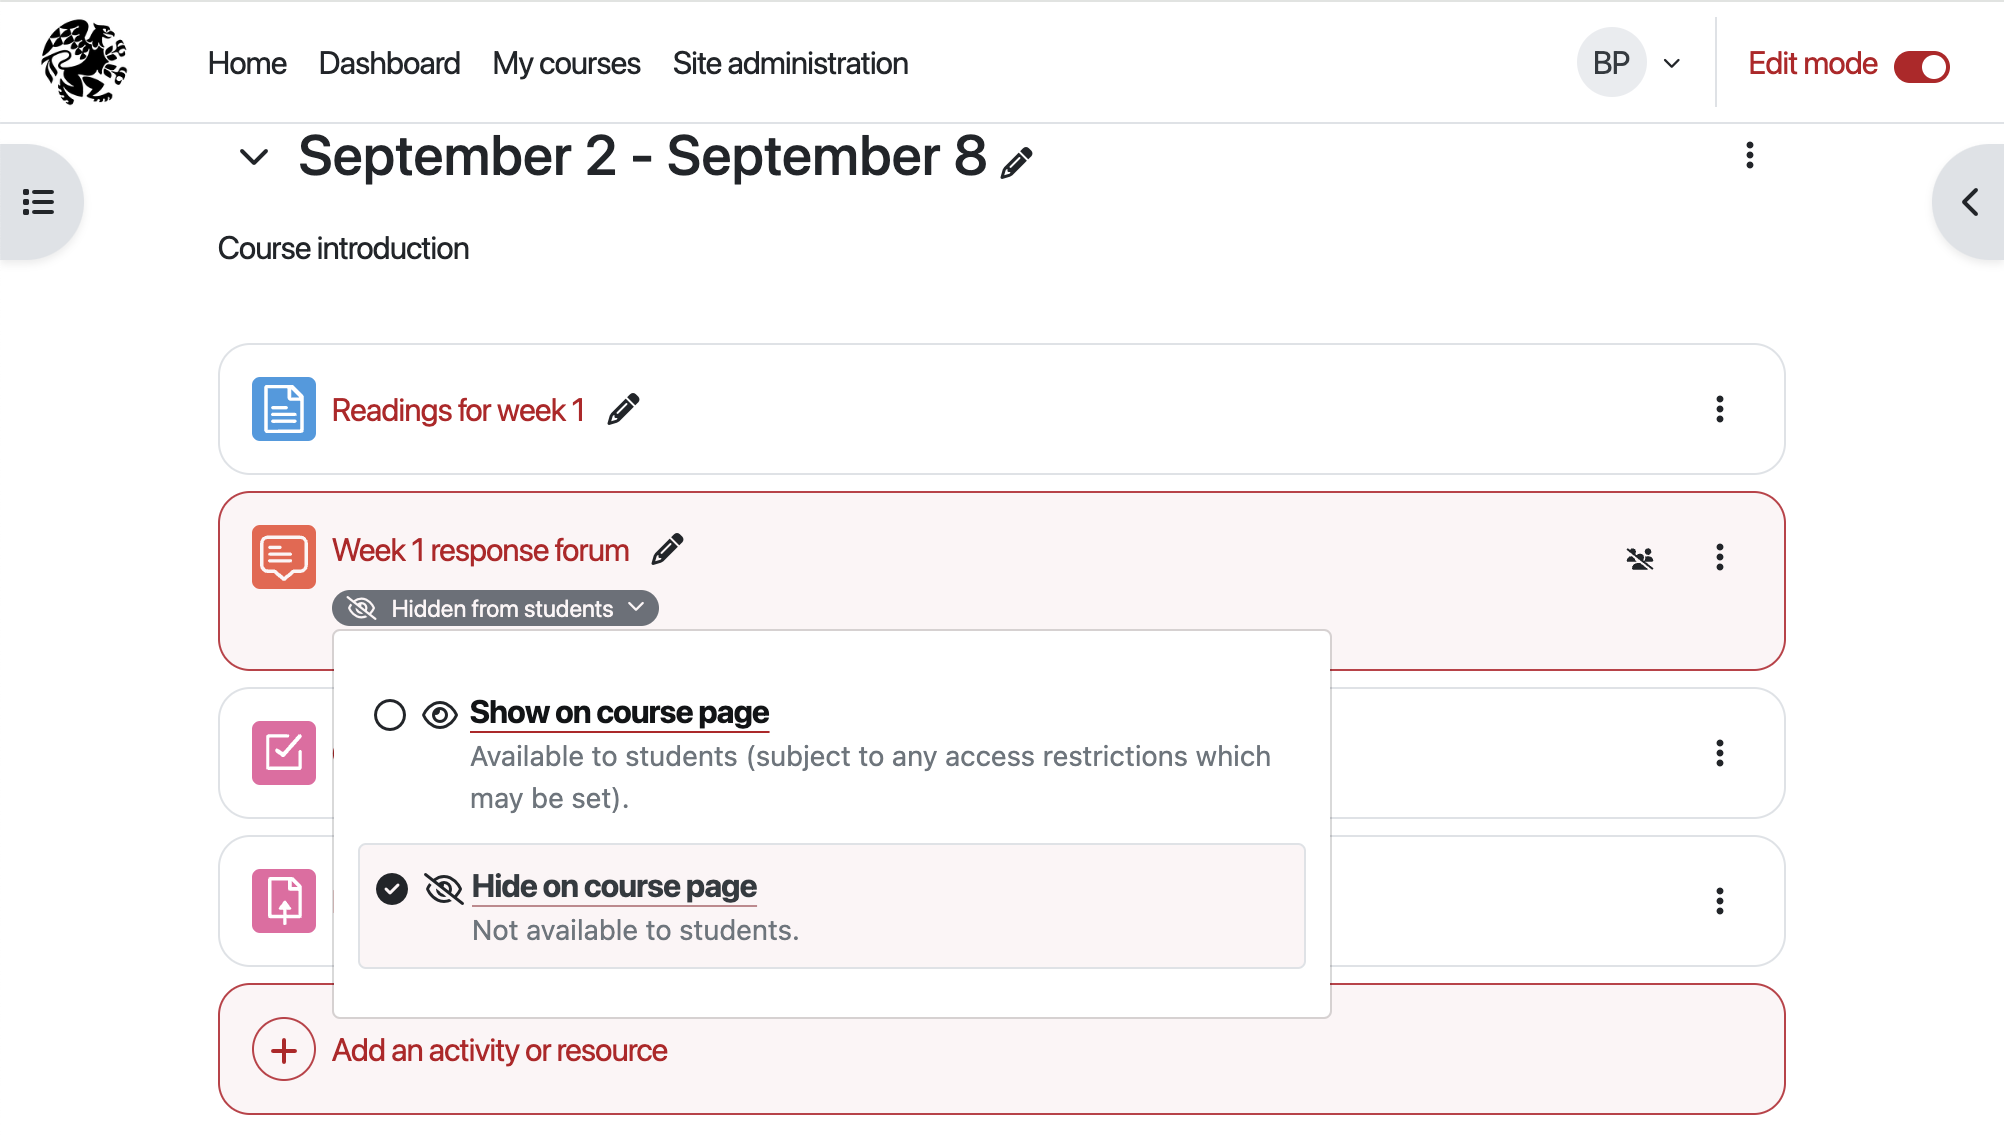Open the block drawer with left arrow

click(x=1970, y=202)
